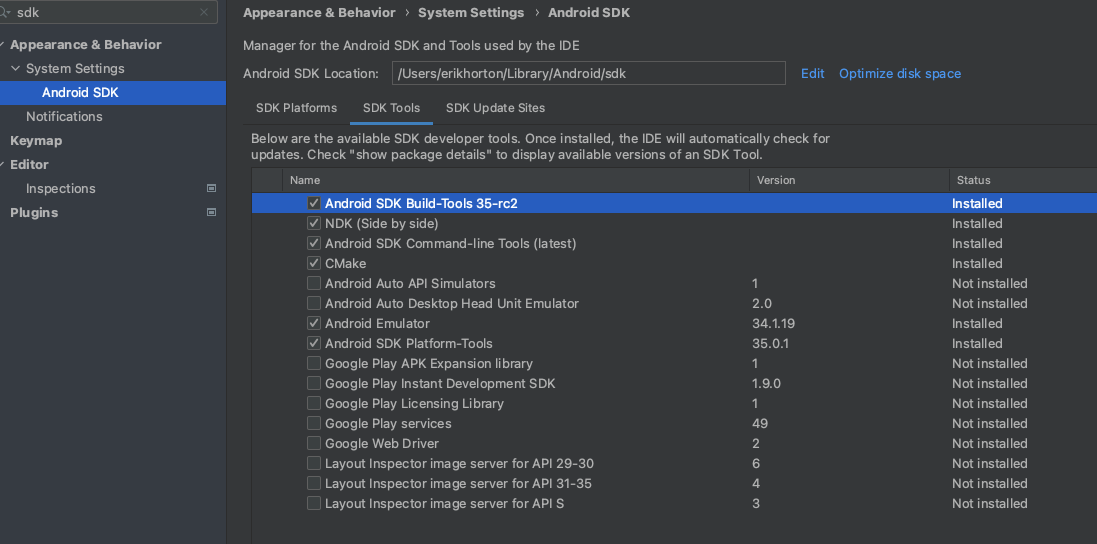Collapse the Editor section arrow
Image resolution: width=1097 pixels, height=544 pixels.
point(3,165)
